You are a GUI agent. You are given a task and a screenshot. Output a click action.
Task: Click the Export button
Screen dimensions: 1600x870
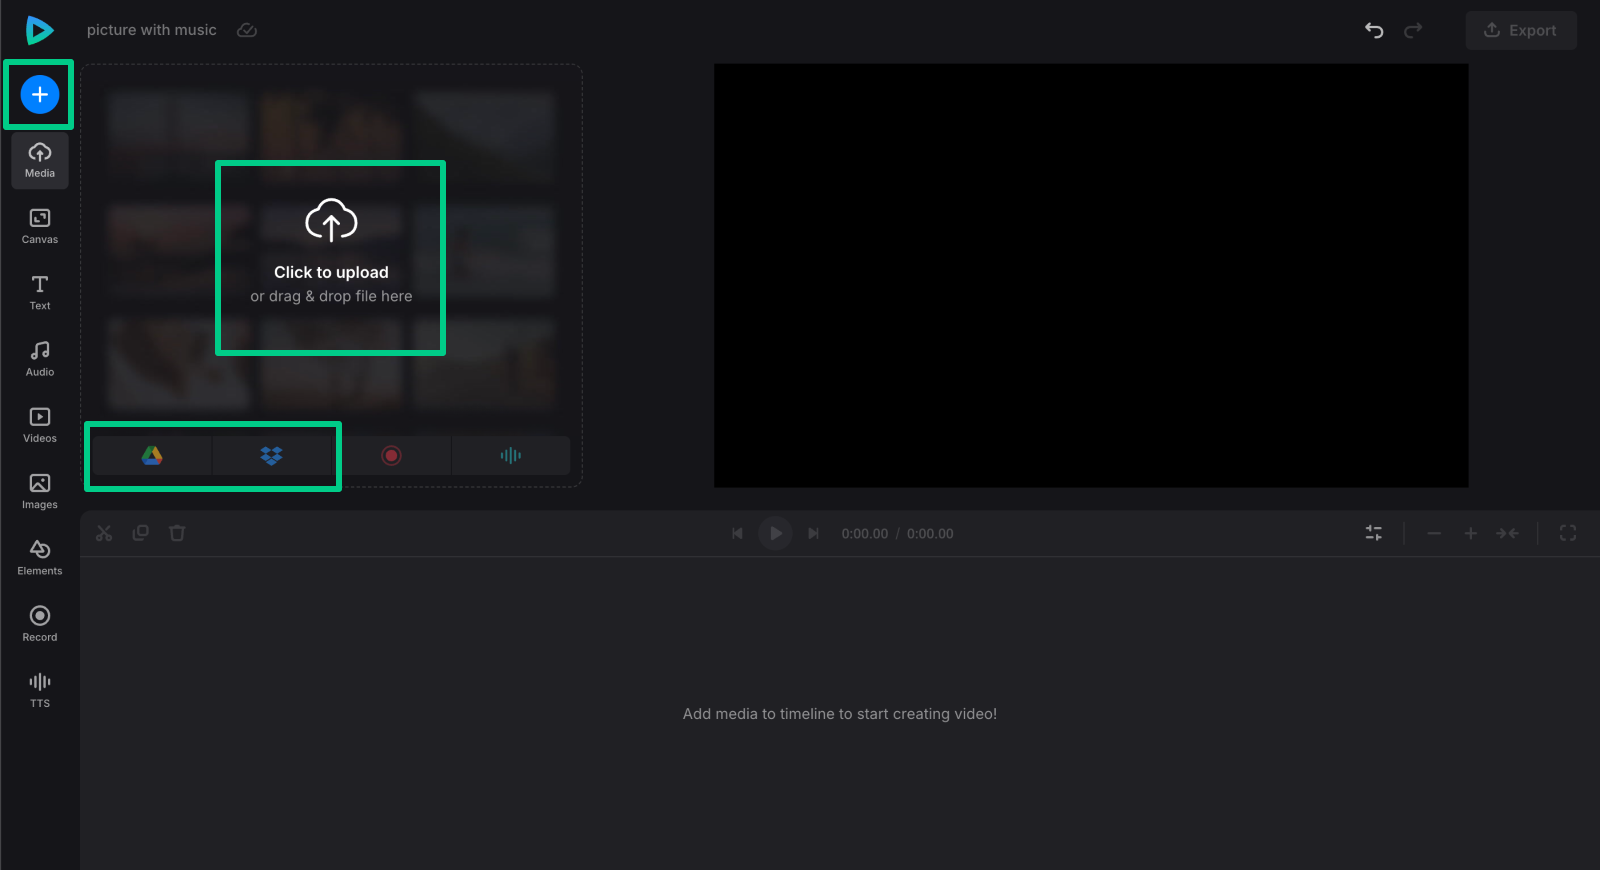(1521, 30)
